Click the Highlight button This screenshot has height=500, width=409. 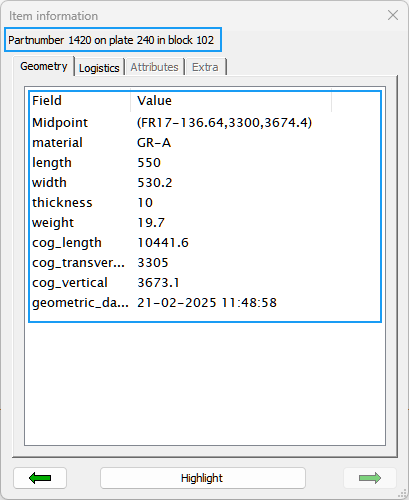[203, 478]
